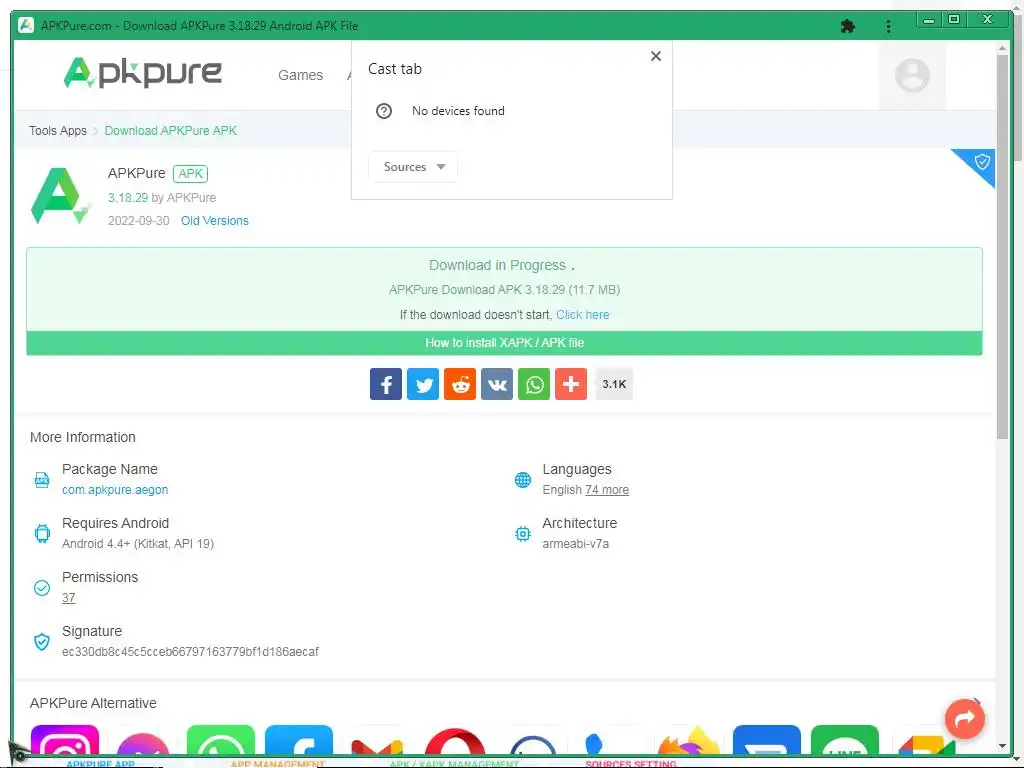Open the 37 permissions link
1024x768 pixels.
click(69, 598)
